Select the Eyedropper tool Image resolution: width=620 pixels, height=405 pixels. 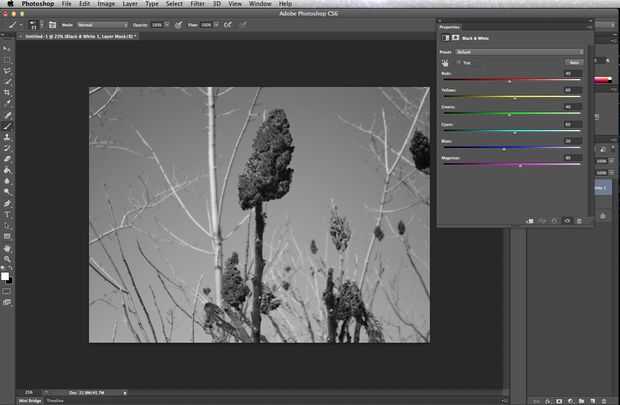pos(7,103)
